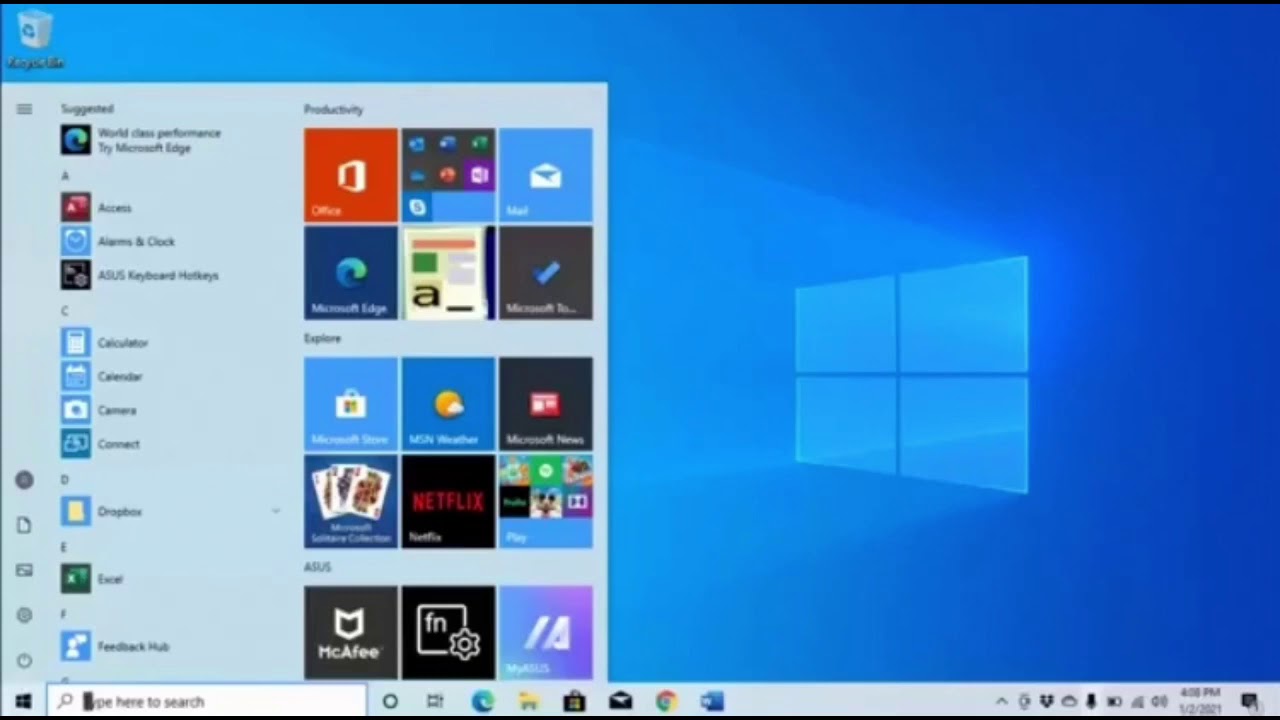The width and height of the screenshot is (1280, 720).
Task: Open the Microsoft To Do tile
Action: [x=546, y=273]
